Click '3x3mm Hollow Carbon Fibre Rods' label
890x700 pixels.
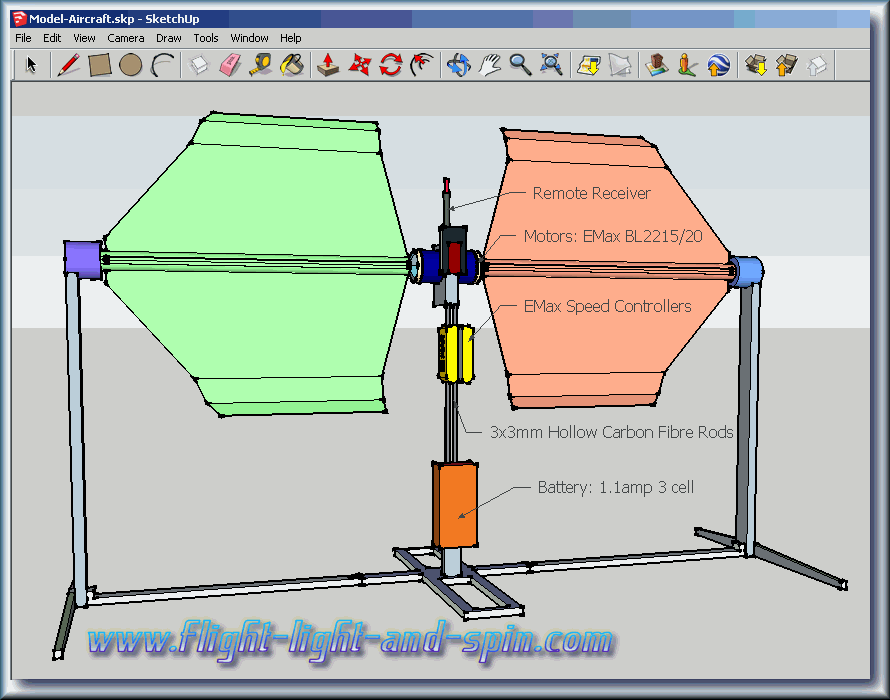tap(611, 432)
